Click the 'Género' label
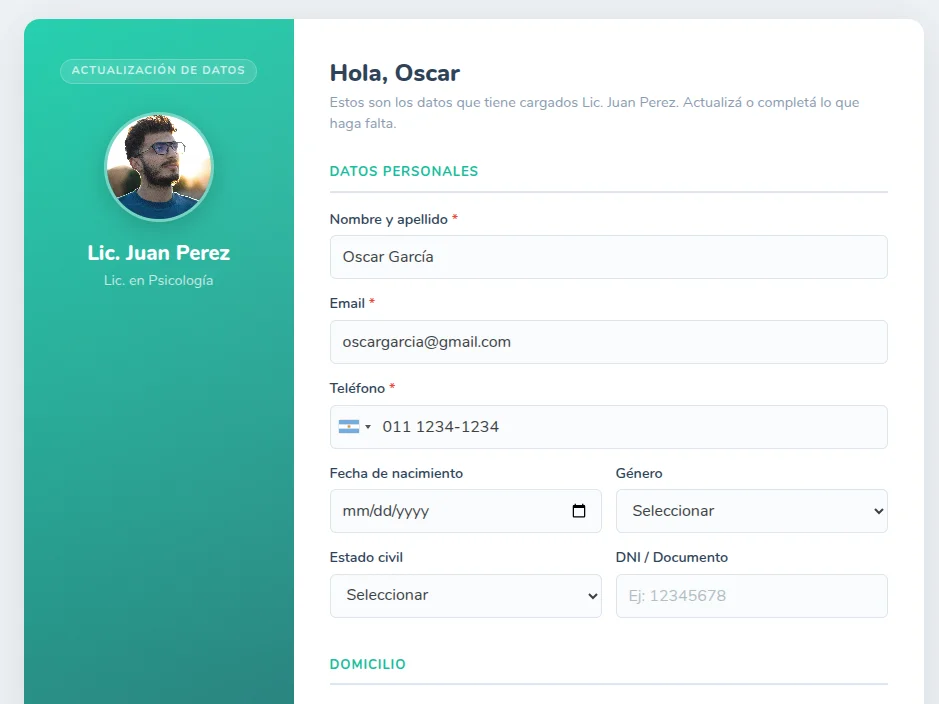Image resolution: width=939 pixels, height=704 pixels. click(639, 473)
